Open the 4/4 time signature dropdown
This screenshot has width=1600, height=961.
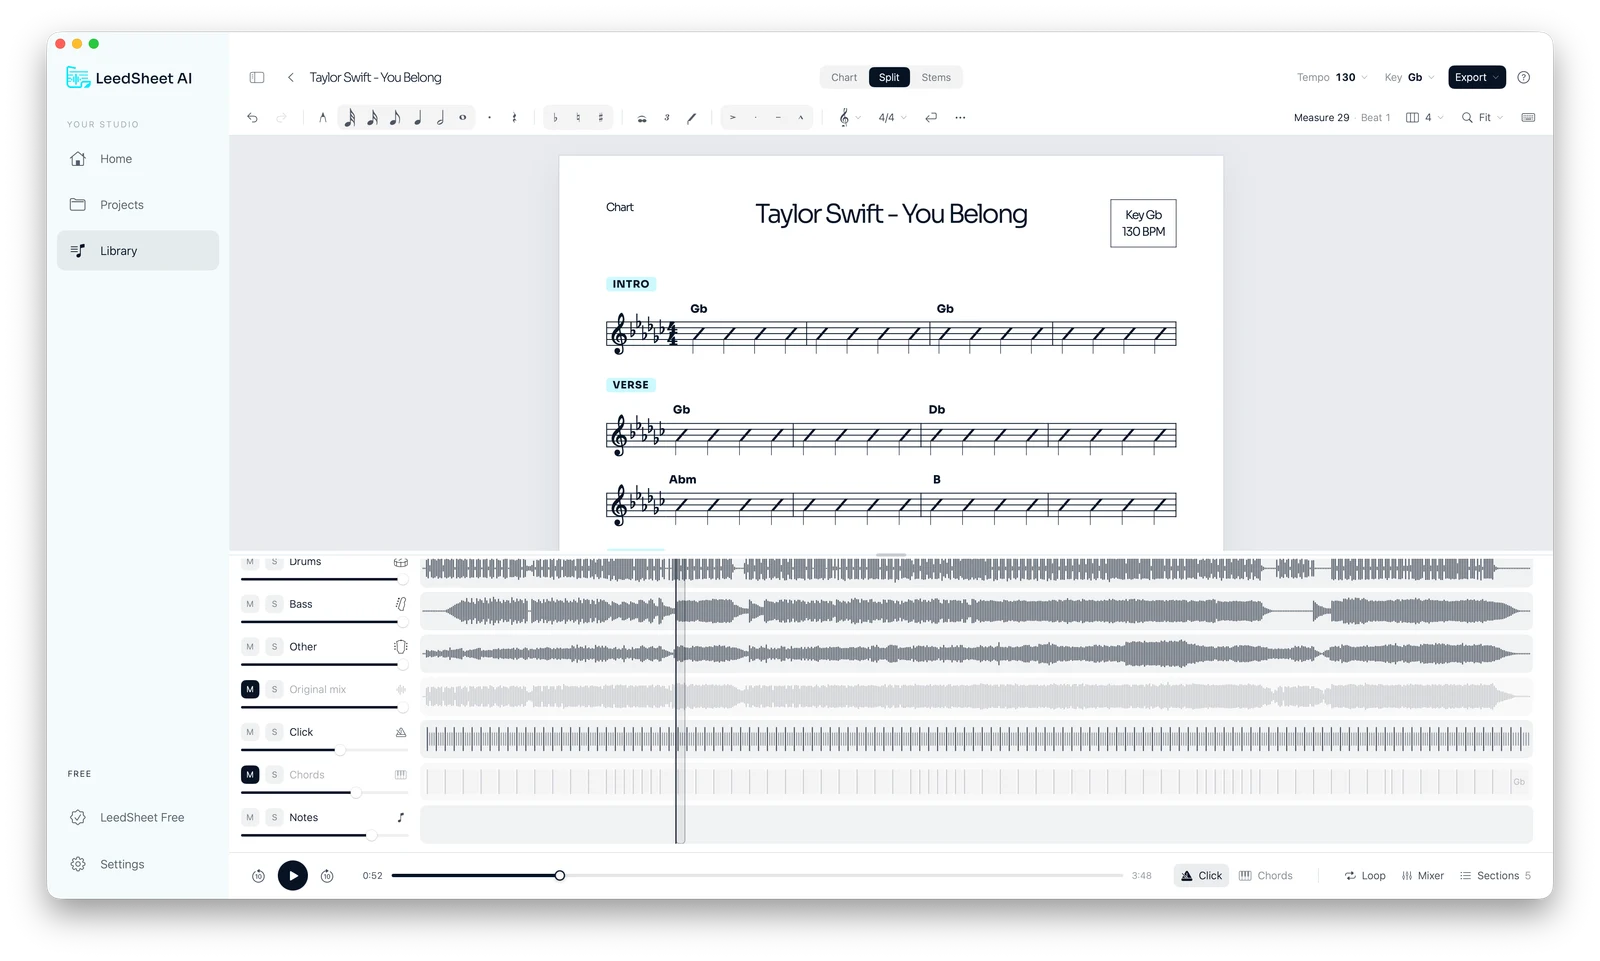pyautogui.click(x=892, y=118)
